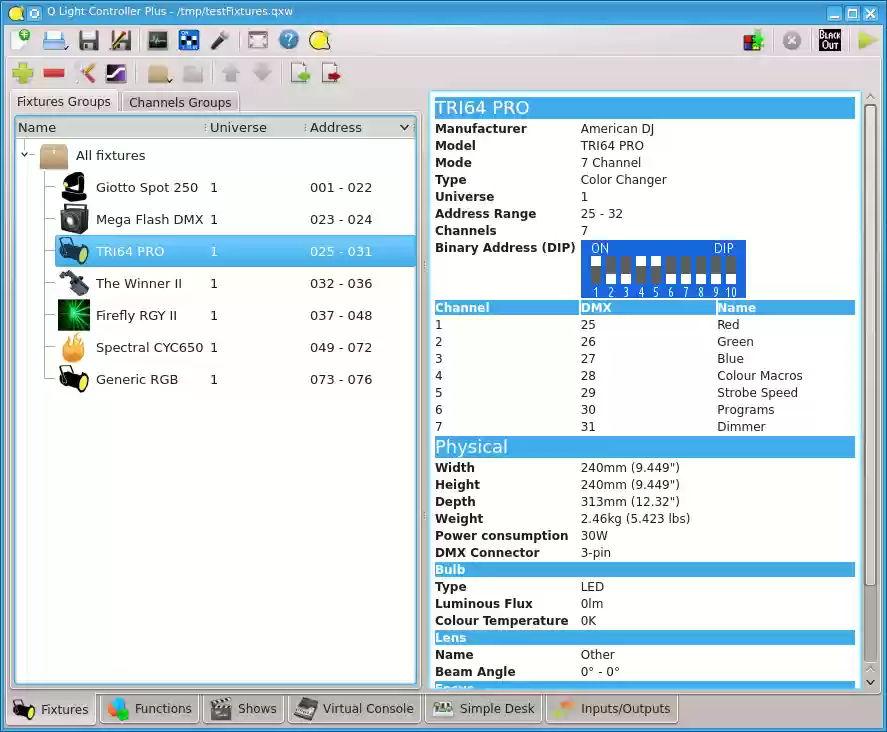Viewport: 887px width, 732px height.
Task: Add a new fixture
Action: pos(22,72)
